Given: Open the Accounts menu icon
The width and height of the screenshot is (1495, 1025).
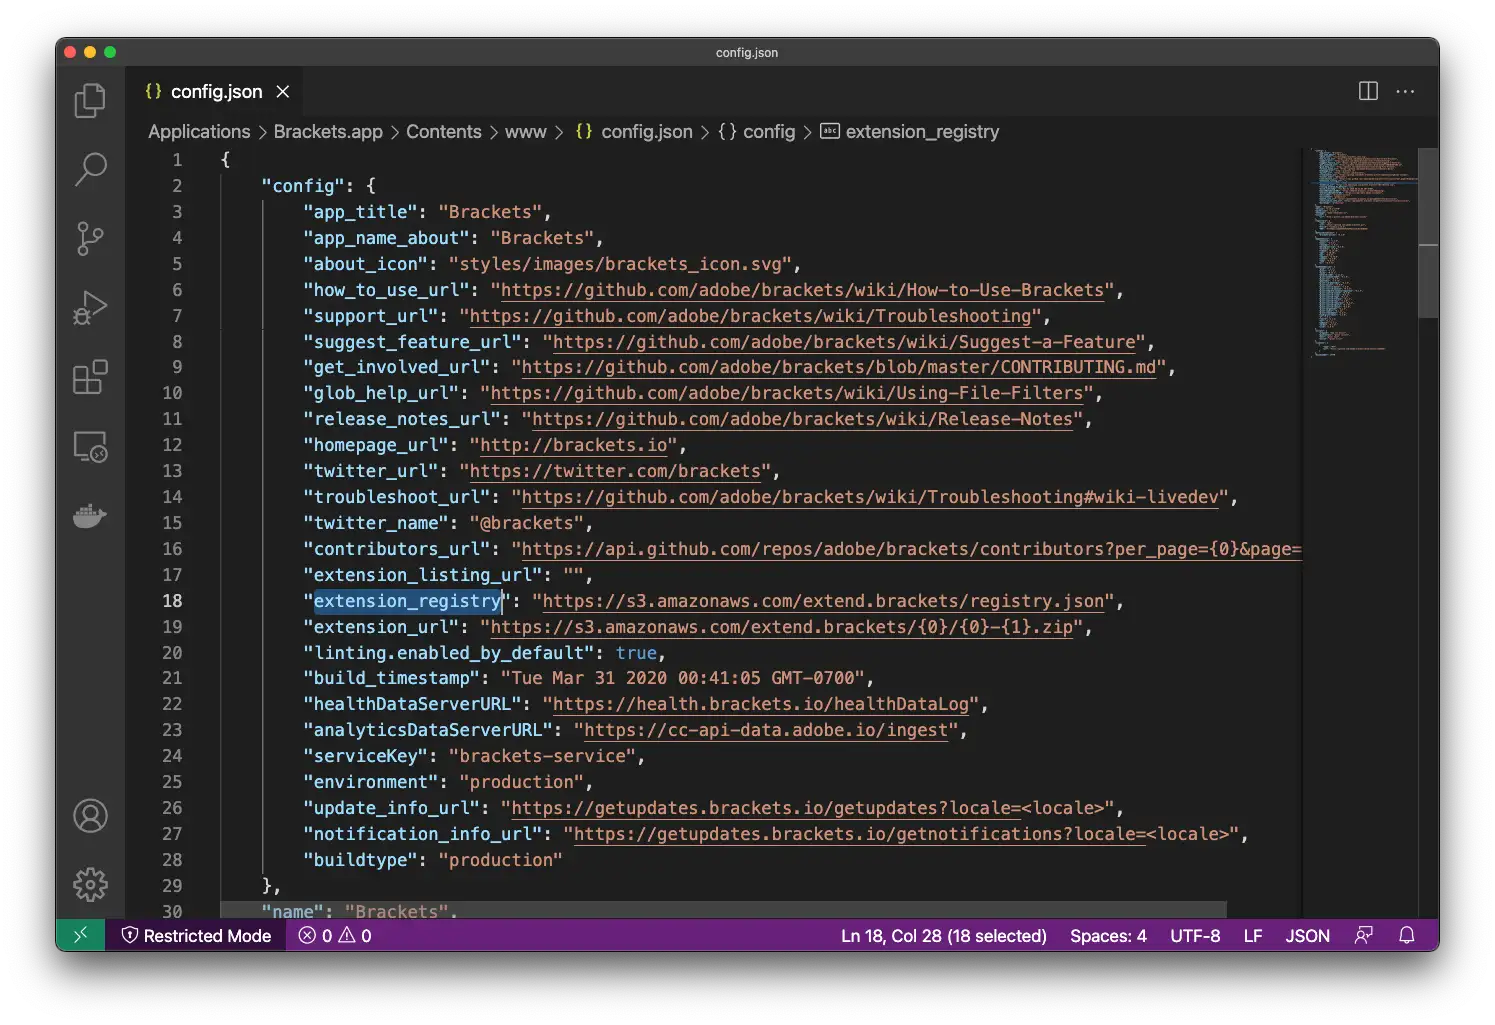Looking at the screenshot, I should (90, 816).
